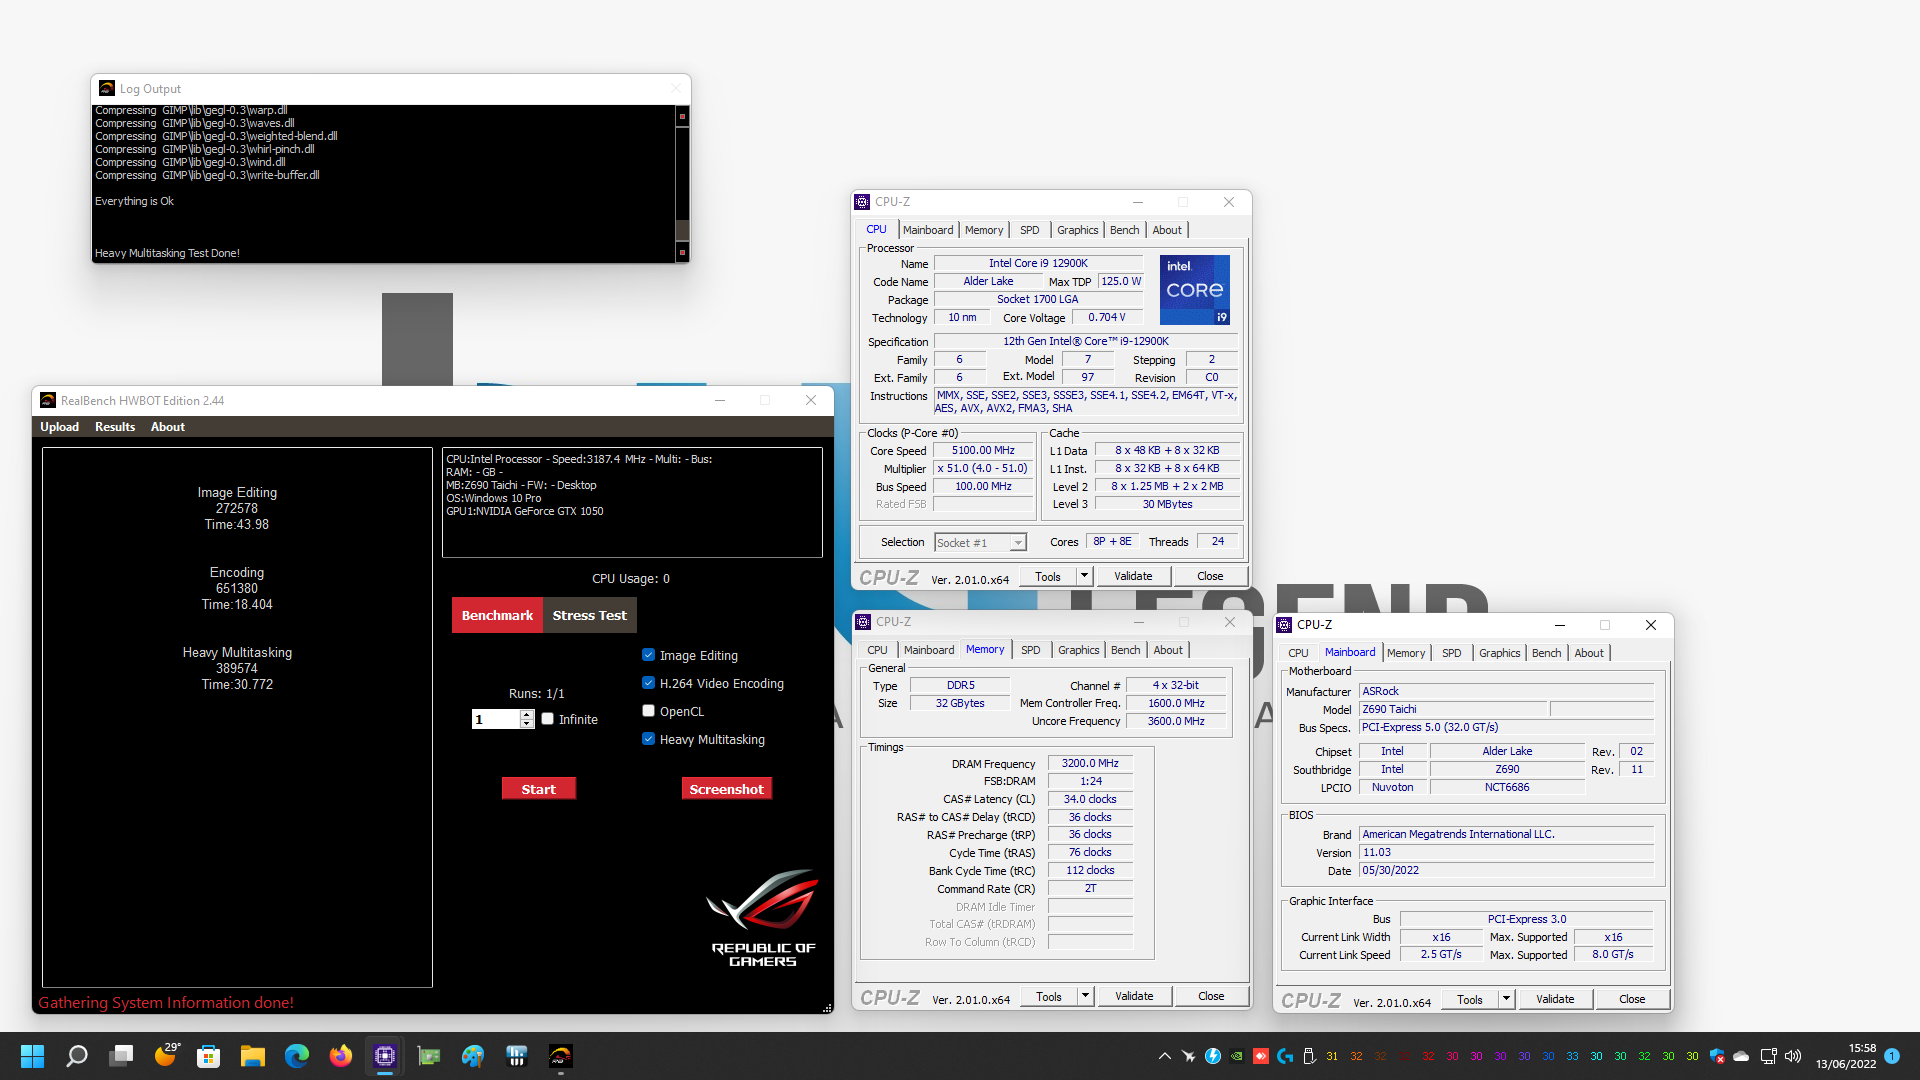Open Tools dropdown arrow in CPU-Z CPU window

point(1084,576)
